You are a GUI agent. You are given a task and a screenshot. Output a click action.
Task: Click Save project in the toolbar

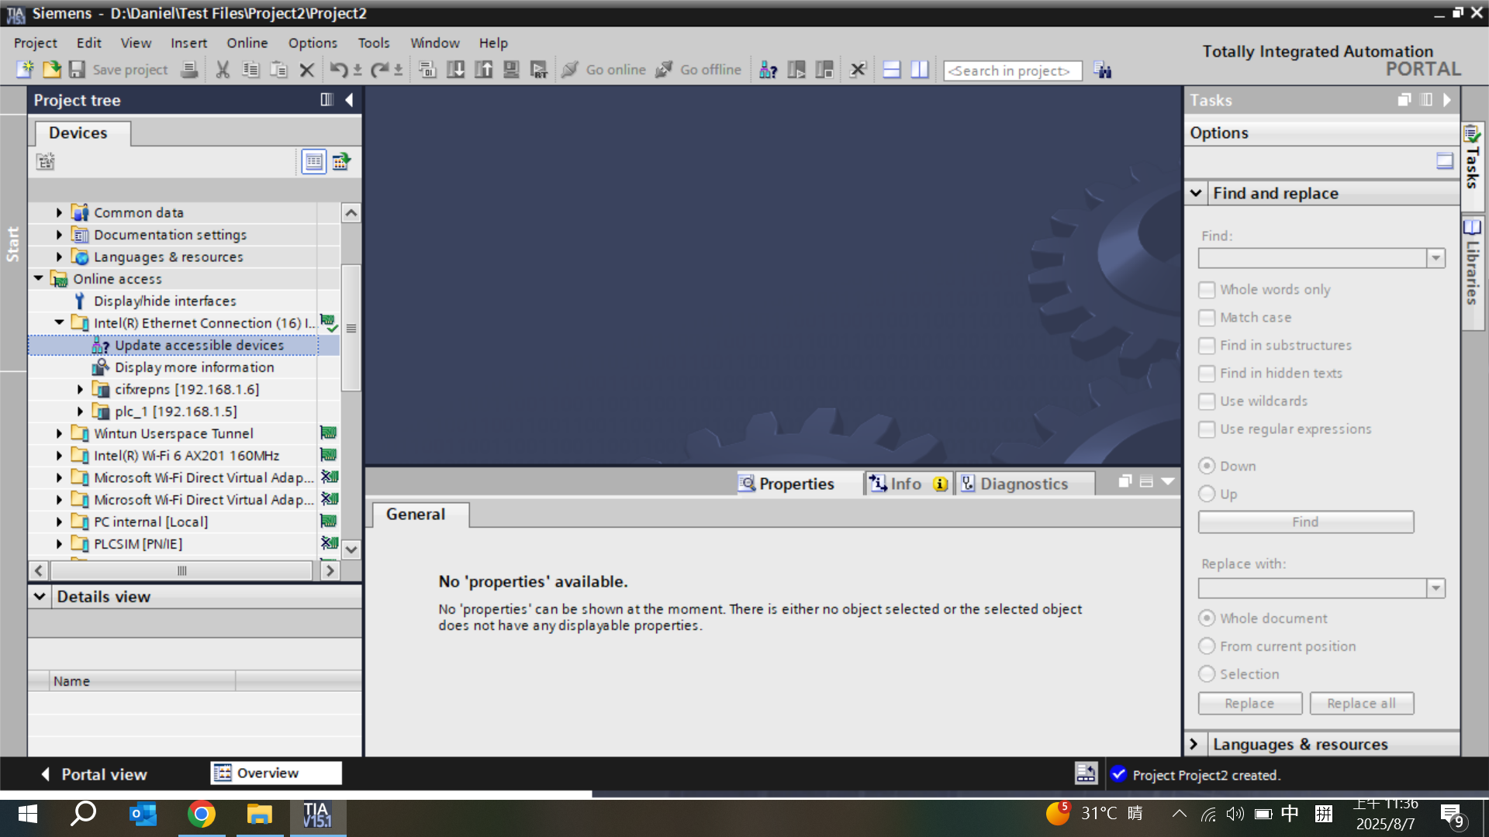(118, 70)
